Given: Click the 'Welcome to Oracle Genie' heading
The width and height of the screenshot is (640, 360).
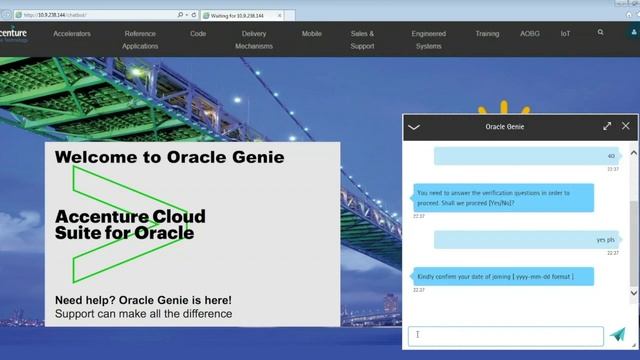Looking at the screenshot, I should [169, 157].
